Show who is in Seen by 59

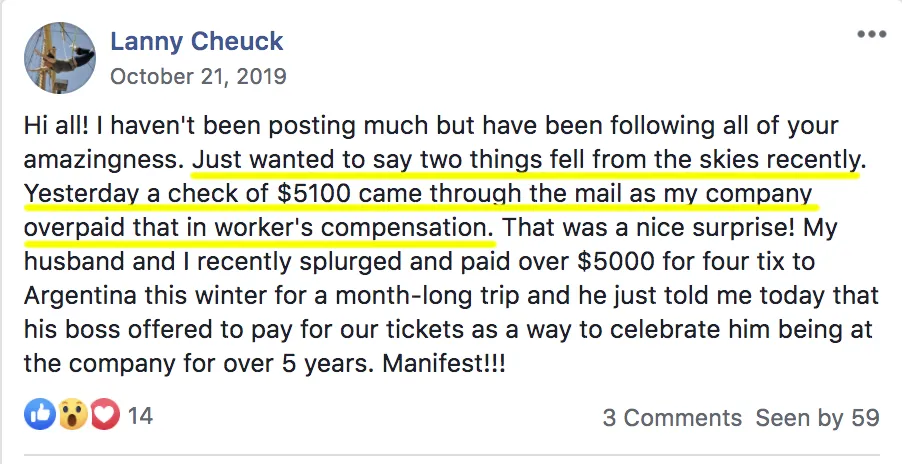(817, 418)
